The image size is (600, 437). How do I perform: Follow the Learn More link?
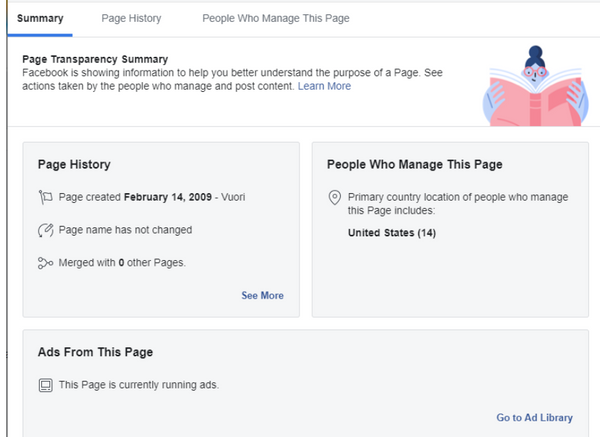pyautogui.click(x=324, y=86)
